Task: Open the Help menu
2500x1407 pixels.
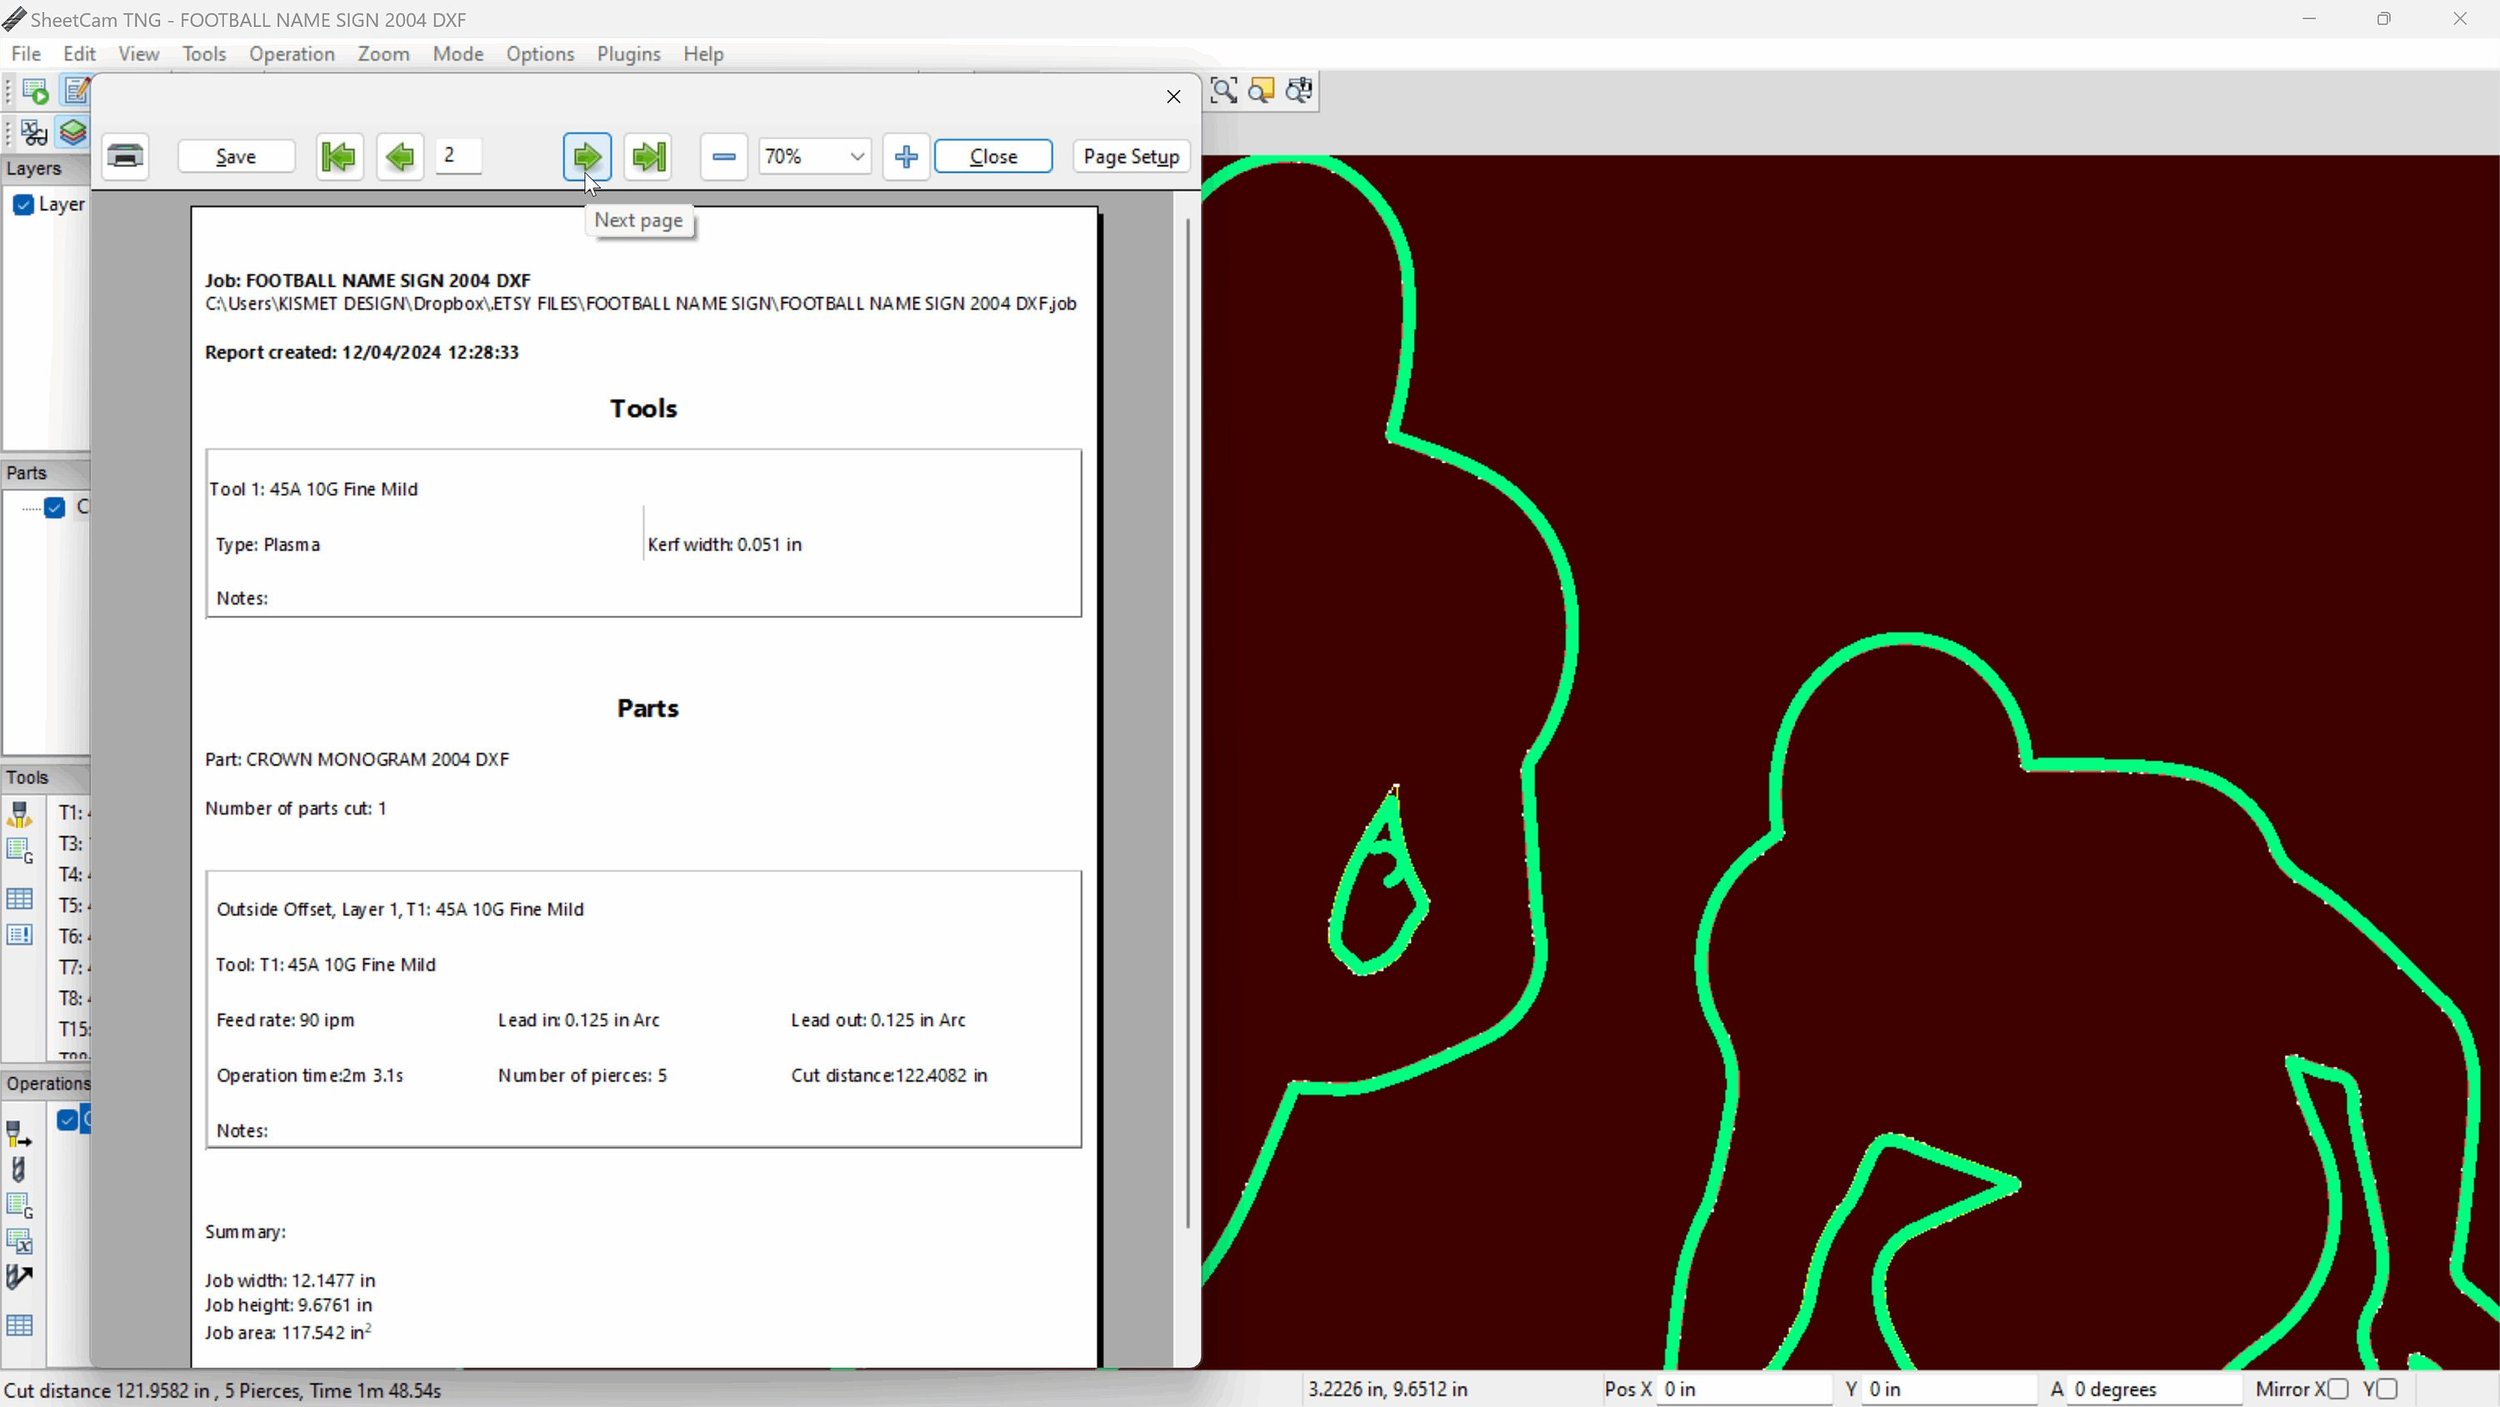Action: [x=703, y=54]
